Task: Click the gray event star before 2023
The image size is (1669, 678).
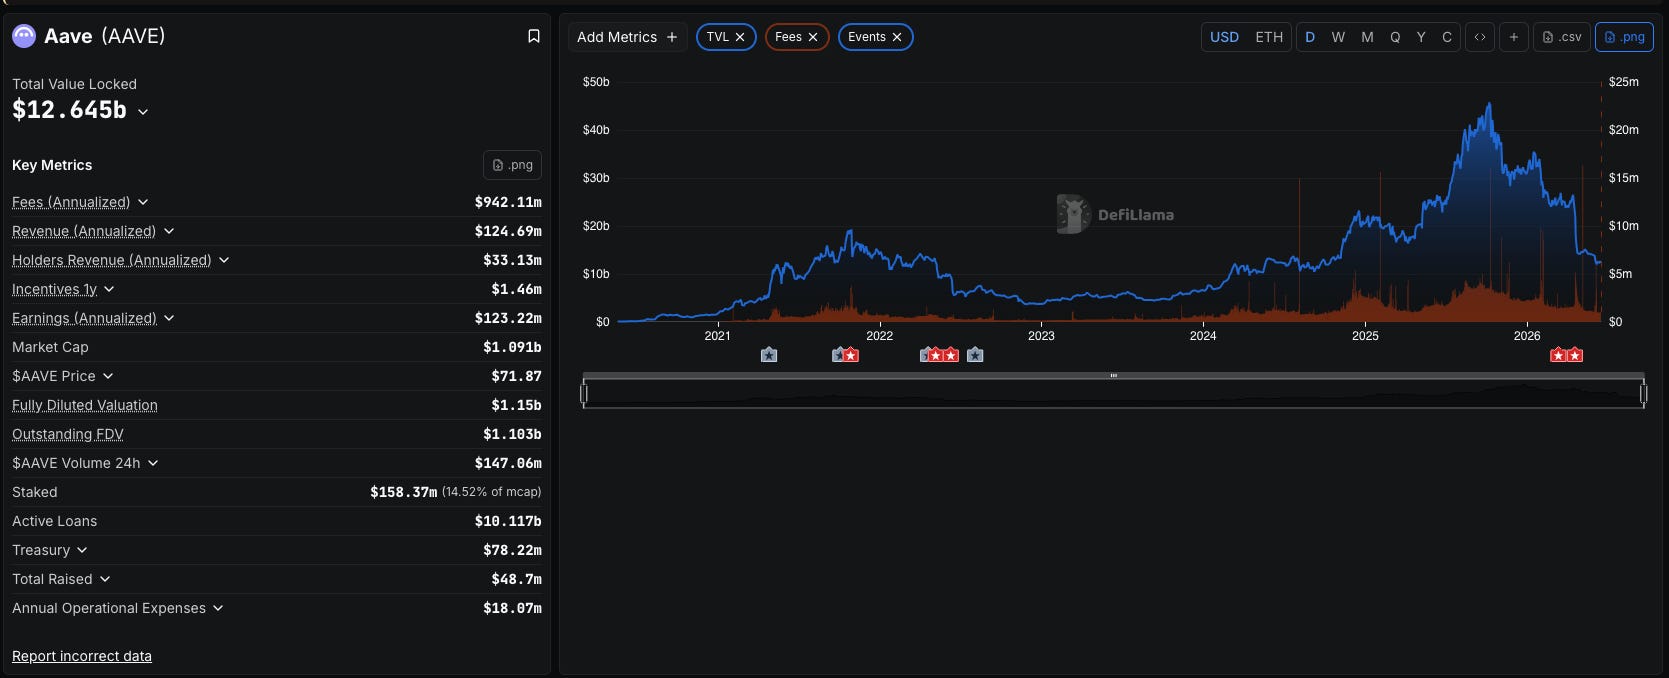Action: click(975, 355)
